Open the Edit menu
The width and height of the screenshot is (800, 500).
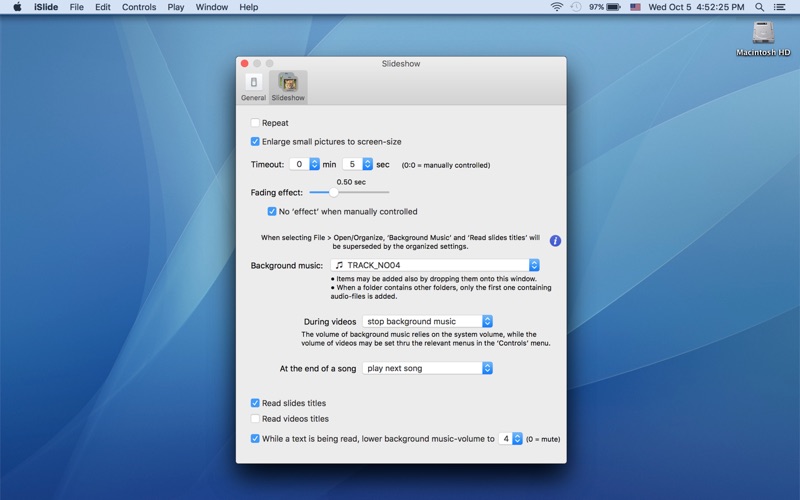click(103, 7)
